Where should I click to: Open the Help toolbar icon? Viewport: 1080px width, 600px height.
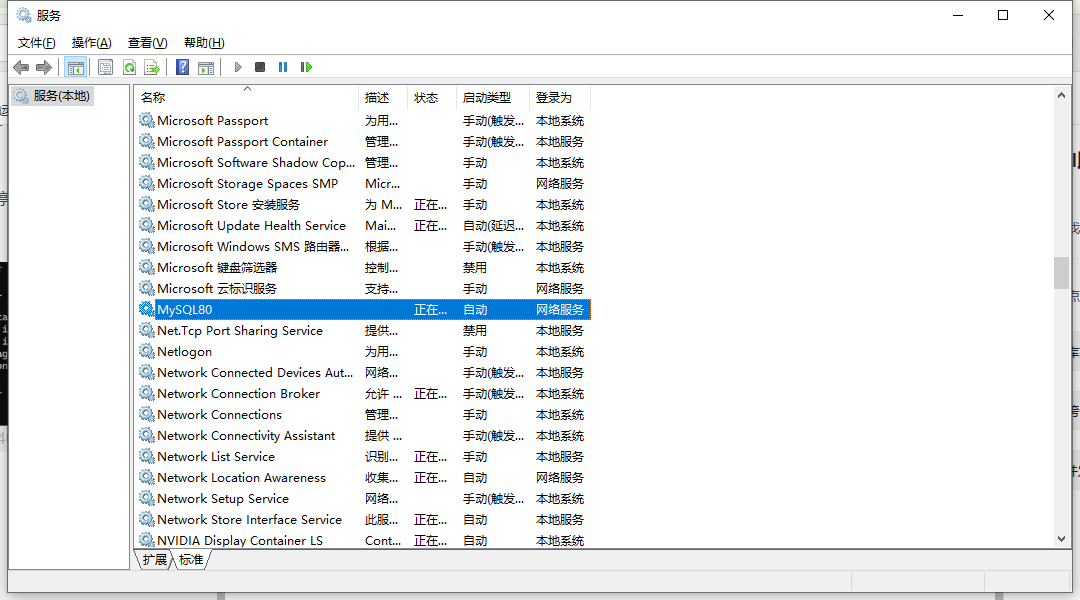pyautogui.click(x=183, y=67)
